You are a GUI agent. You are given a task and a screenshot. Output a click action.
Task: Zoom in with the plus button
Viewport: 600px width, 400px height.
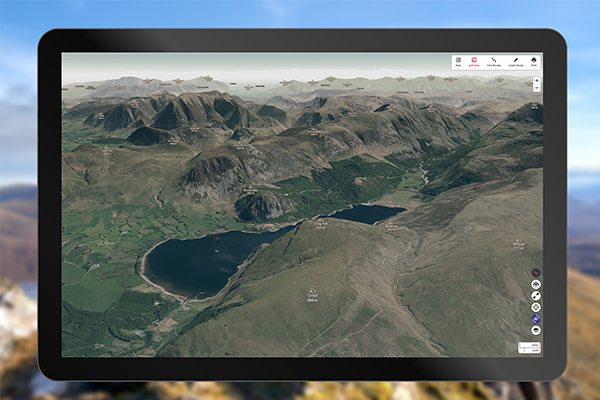pos(536,78)
